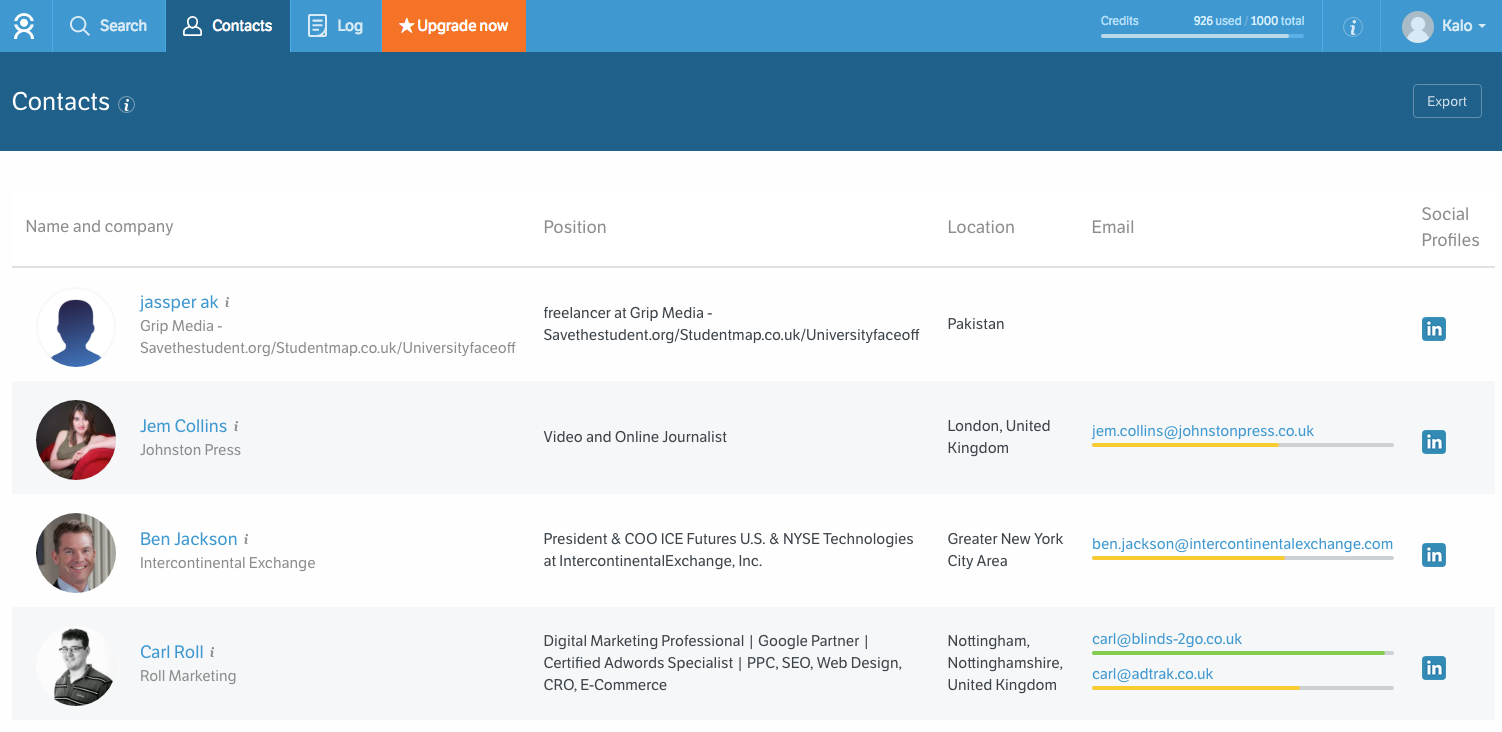Click the info icon next to Jem Collins
Image resolution: width=1502 pixels, height=732 pixels.
(x=236, y=426)
